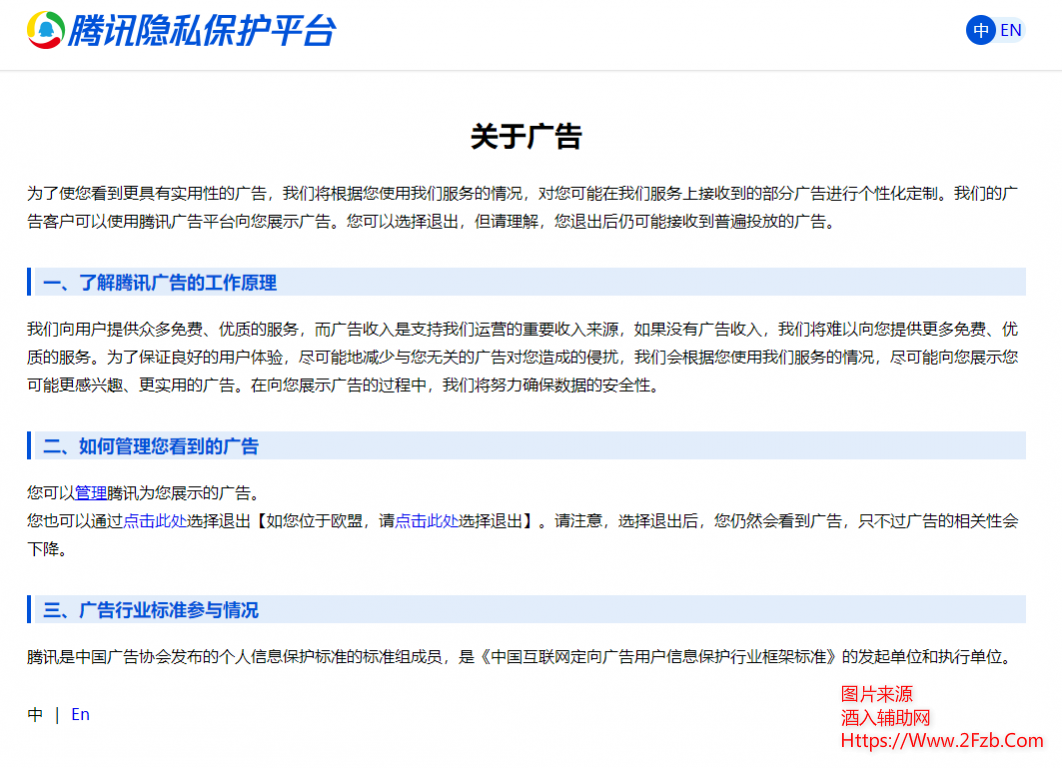Click the blue bar beside heading 三
The height and width of the screenshot is (768, 1062).
31,608
